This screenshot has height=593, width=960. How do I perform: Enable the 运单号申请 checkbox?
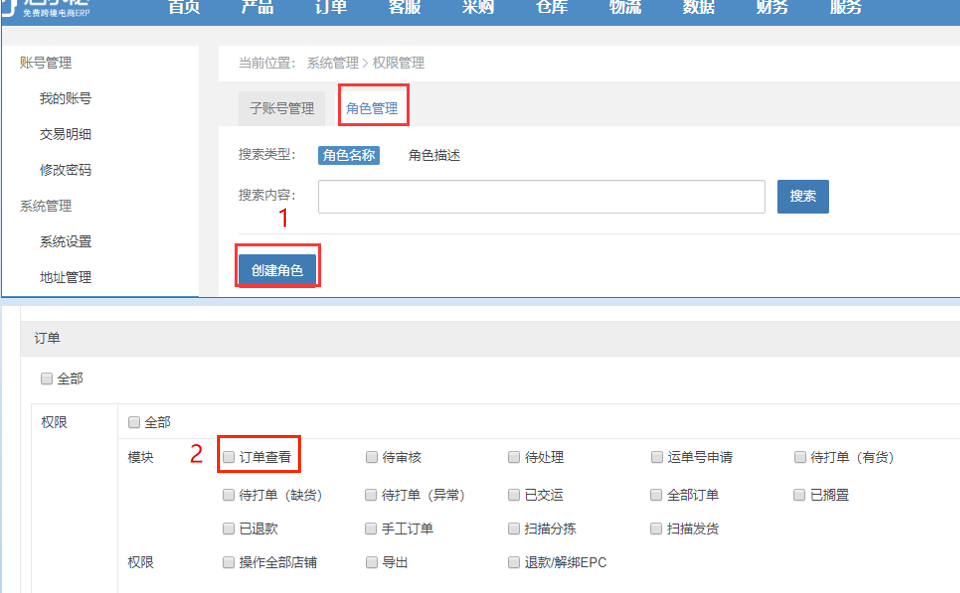[x=657, y=457]
